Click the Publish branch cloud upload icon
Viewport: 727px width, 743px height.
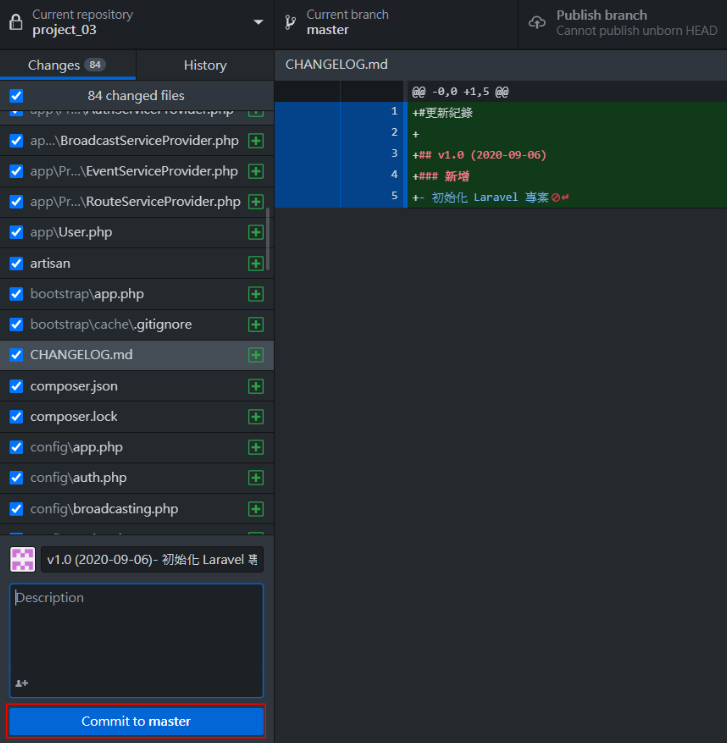click(537, 22)
